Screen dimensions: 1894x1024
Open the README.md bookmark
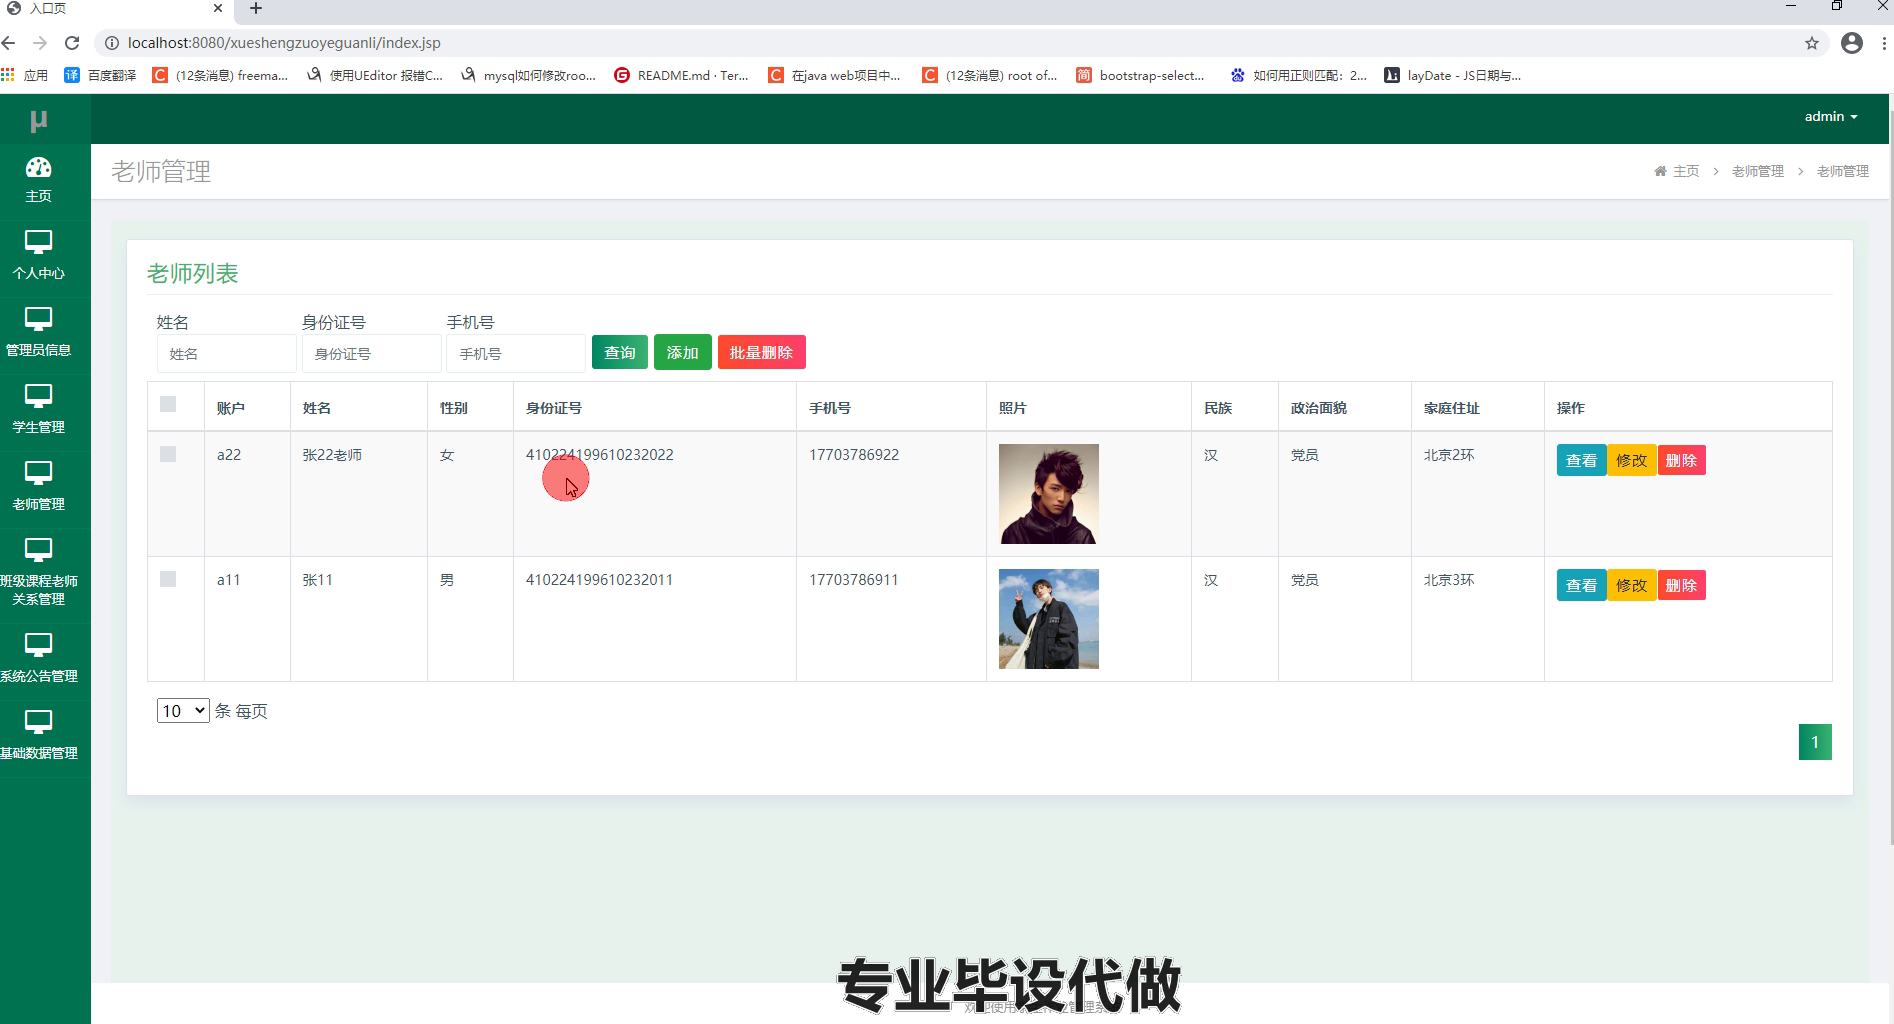pyautogui.click(x=681, y=75)
